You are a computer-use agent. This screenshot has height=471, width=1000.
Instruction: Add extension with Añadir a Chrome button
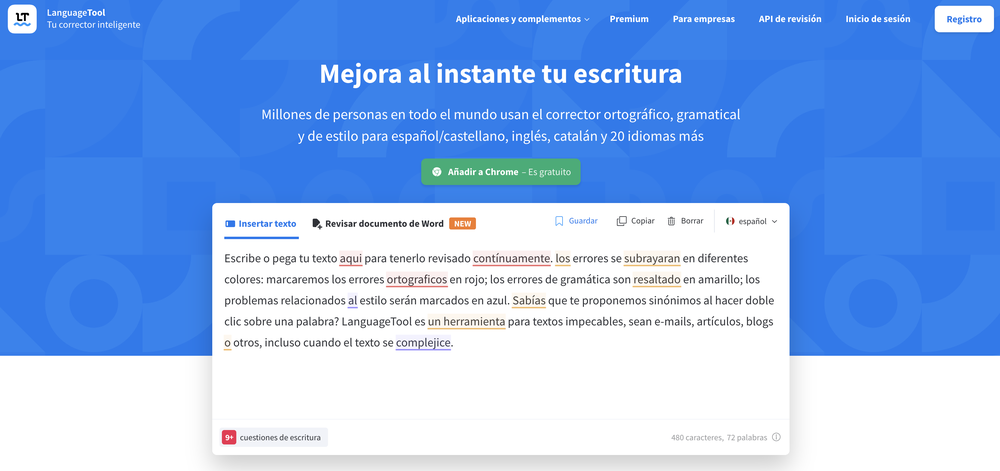pos(501,172)
